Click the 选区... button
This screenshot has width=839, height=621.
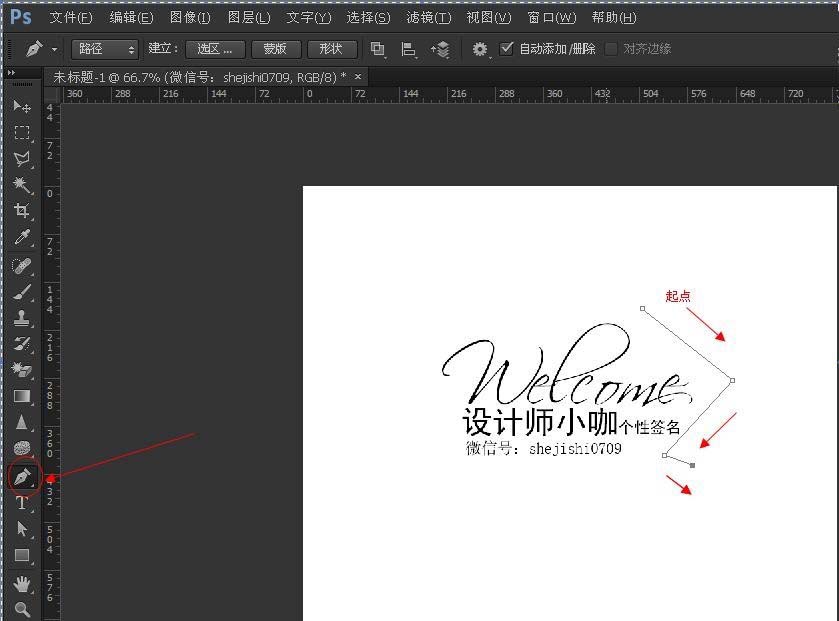[215, 49]
